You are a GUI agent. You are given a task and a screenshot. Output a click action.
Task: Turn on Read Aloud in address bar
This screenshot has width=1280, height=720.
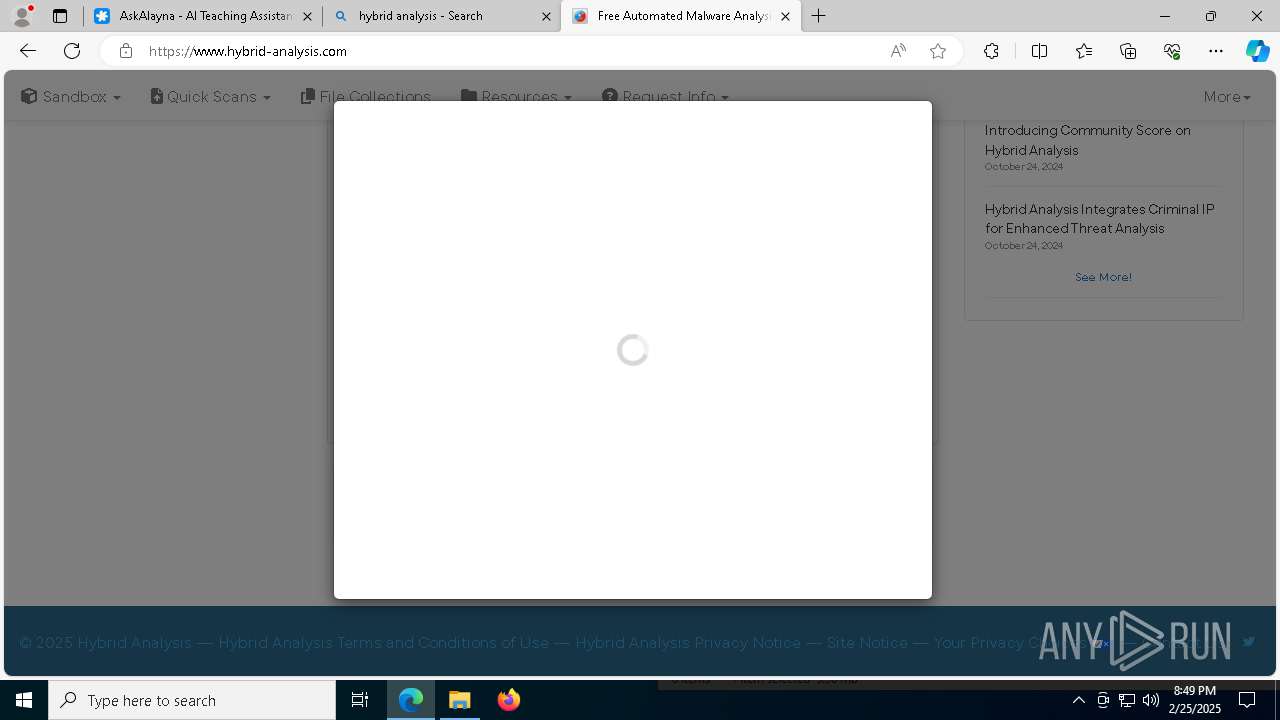click(x=898, y=51)
